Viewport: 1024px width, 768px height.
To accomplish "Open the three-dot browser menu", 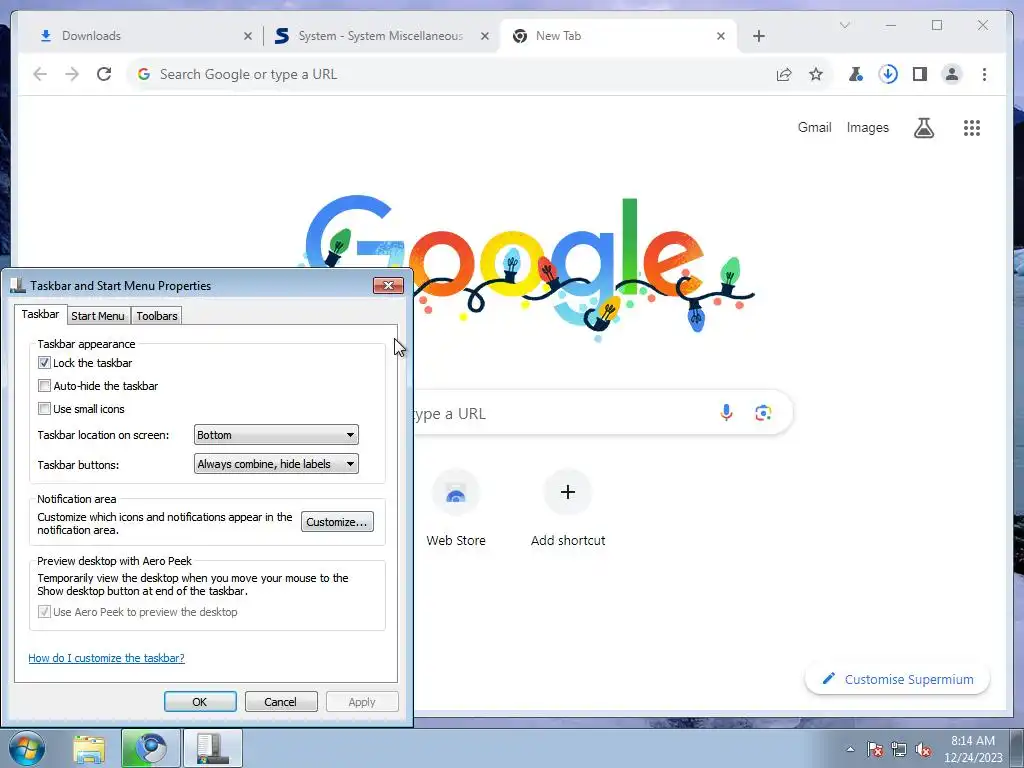I will (x=984, y=74).
